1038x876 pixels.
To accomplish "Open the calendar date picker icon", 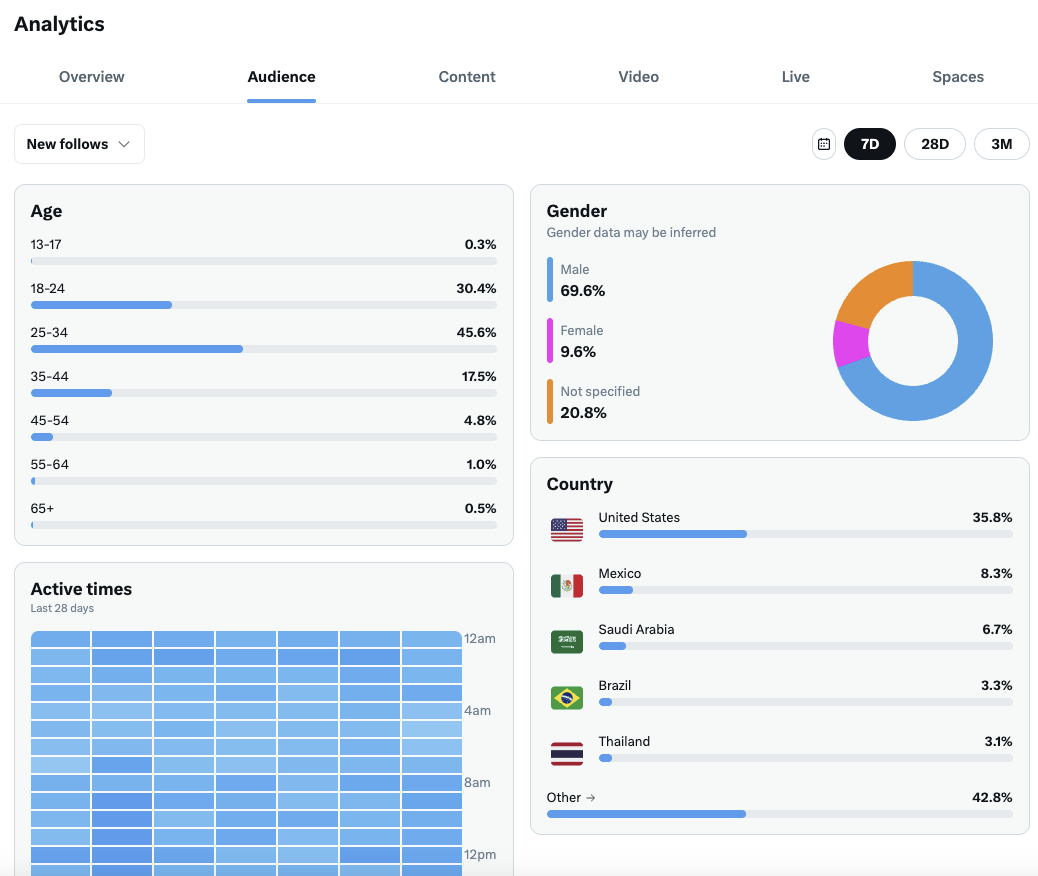I will point(824,144).
